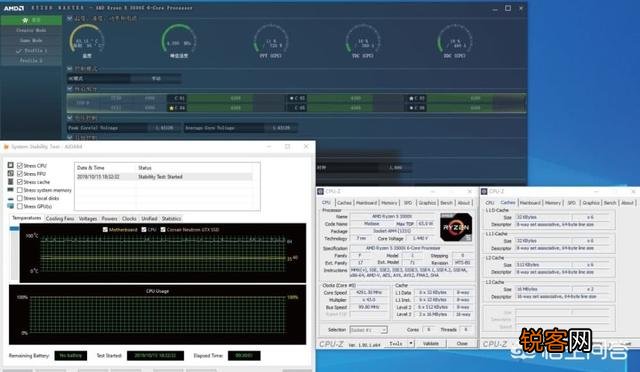Open the green Home item in Ryzen Master sidebar
The width and height of the screenshot is (640, 372).
(31, 20)
